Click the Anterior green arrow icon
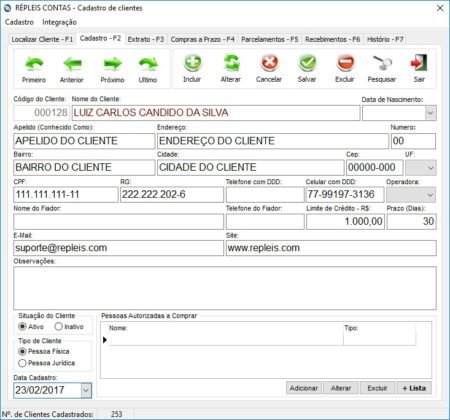This screenshot has height=420, width=450. [x=72, y=63]
